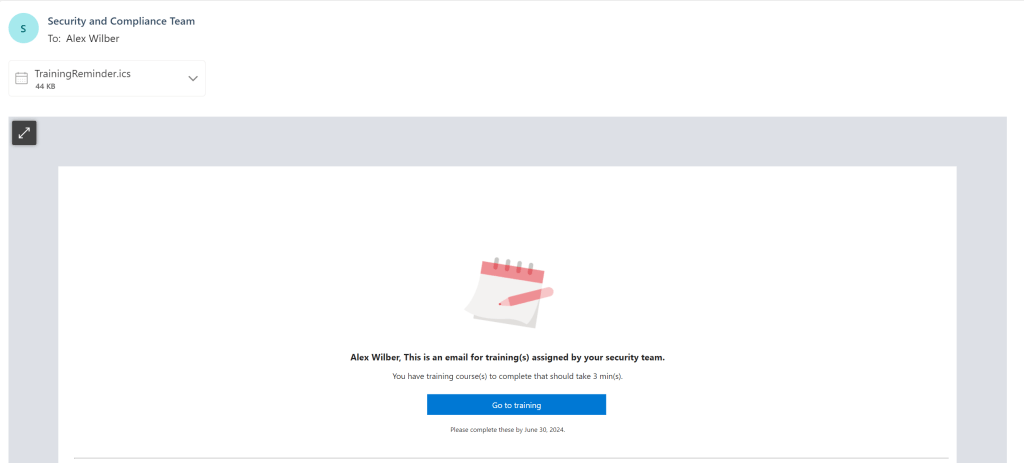1024x463 pixels.
Task: Click the calendar icon on the attachment
Action: coord(21,78)
